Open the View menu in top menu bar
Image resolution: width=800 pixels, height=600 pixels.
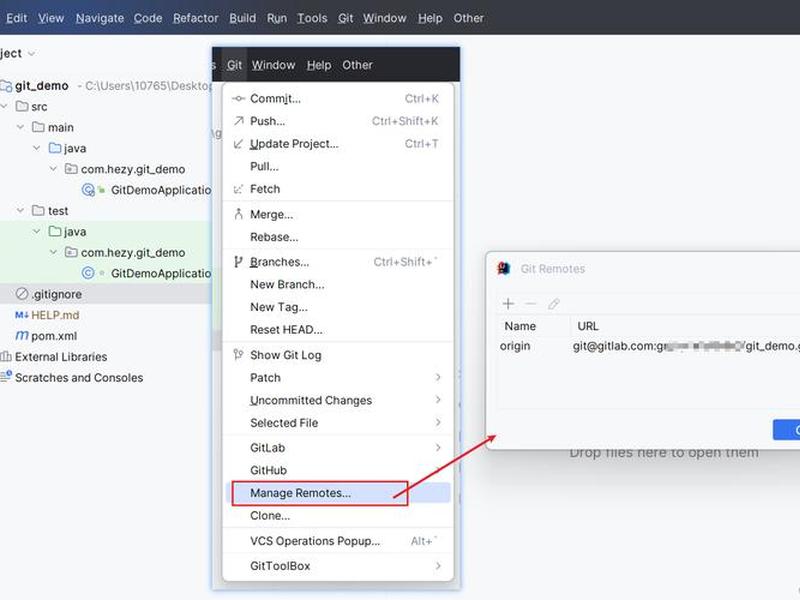point(51,18)
